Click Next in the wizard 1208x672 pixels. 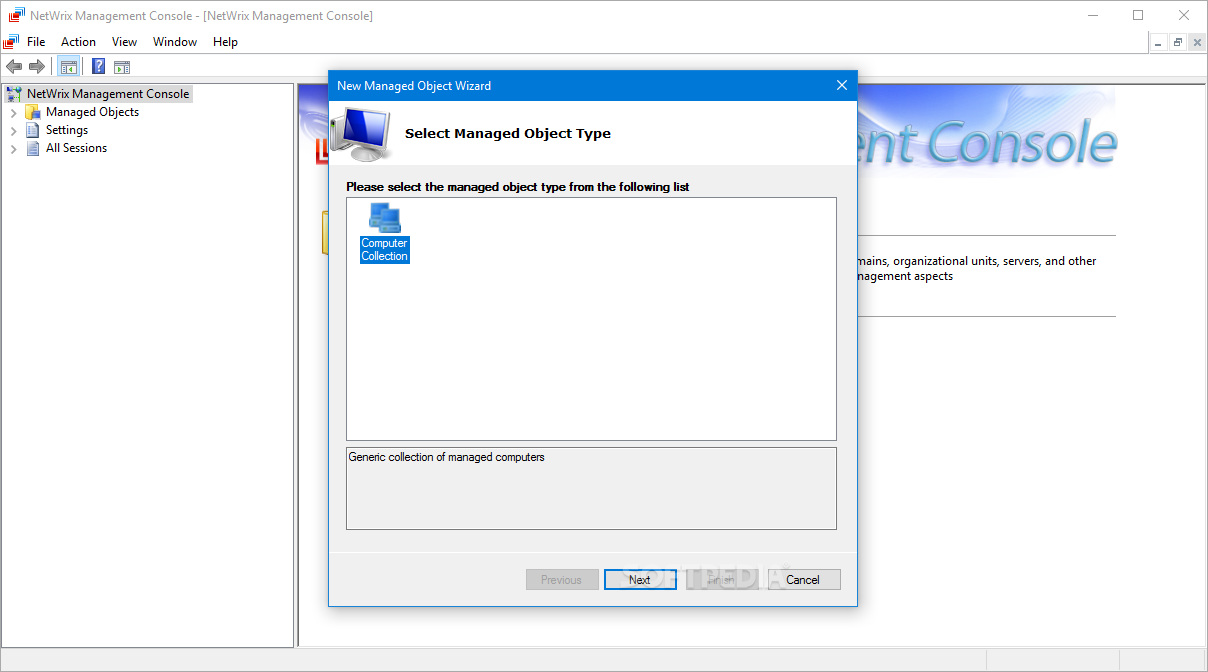pyautogui.click(x=640, y=580)
